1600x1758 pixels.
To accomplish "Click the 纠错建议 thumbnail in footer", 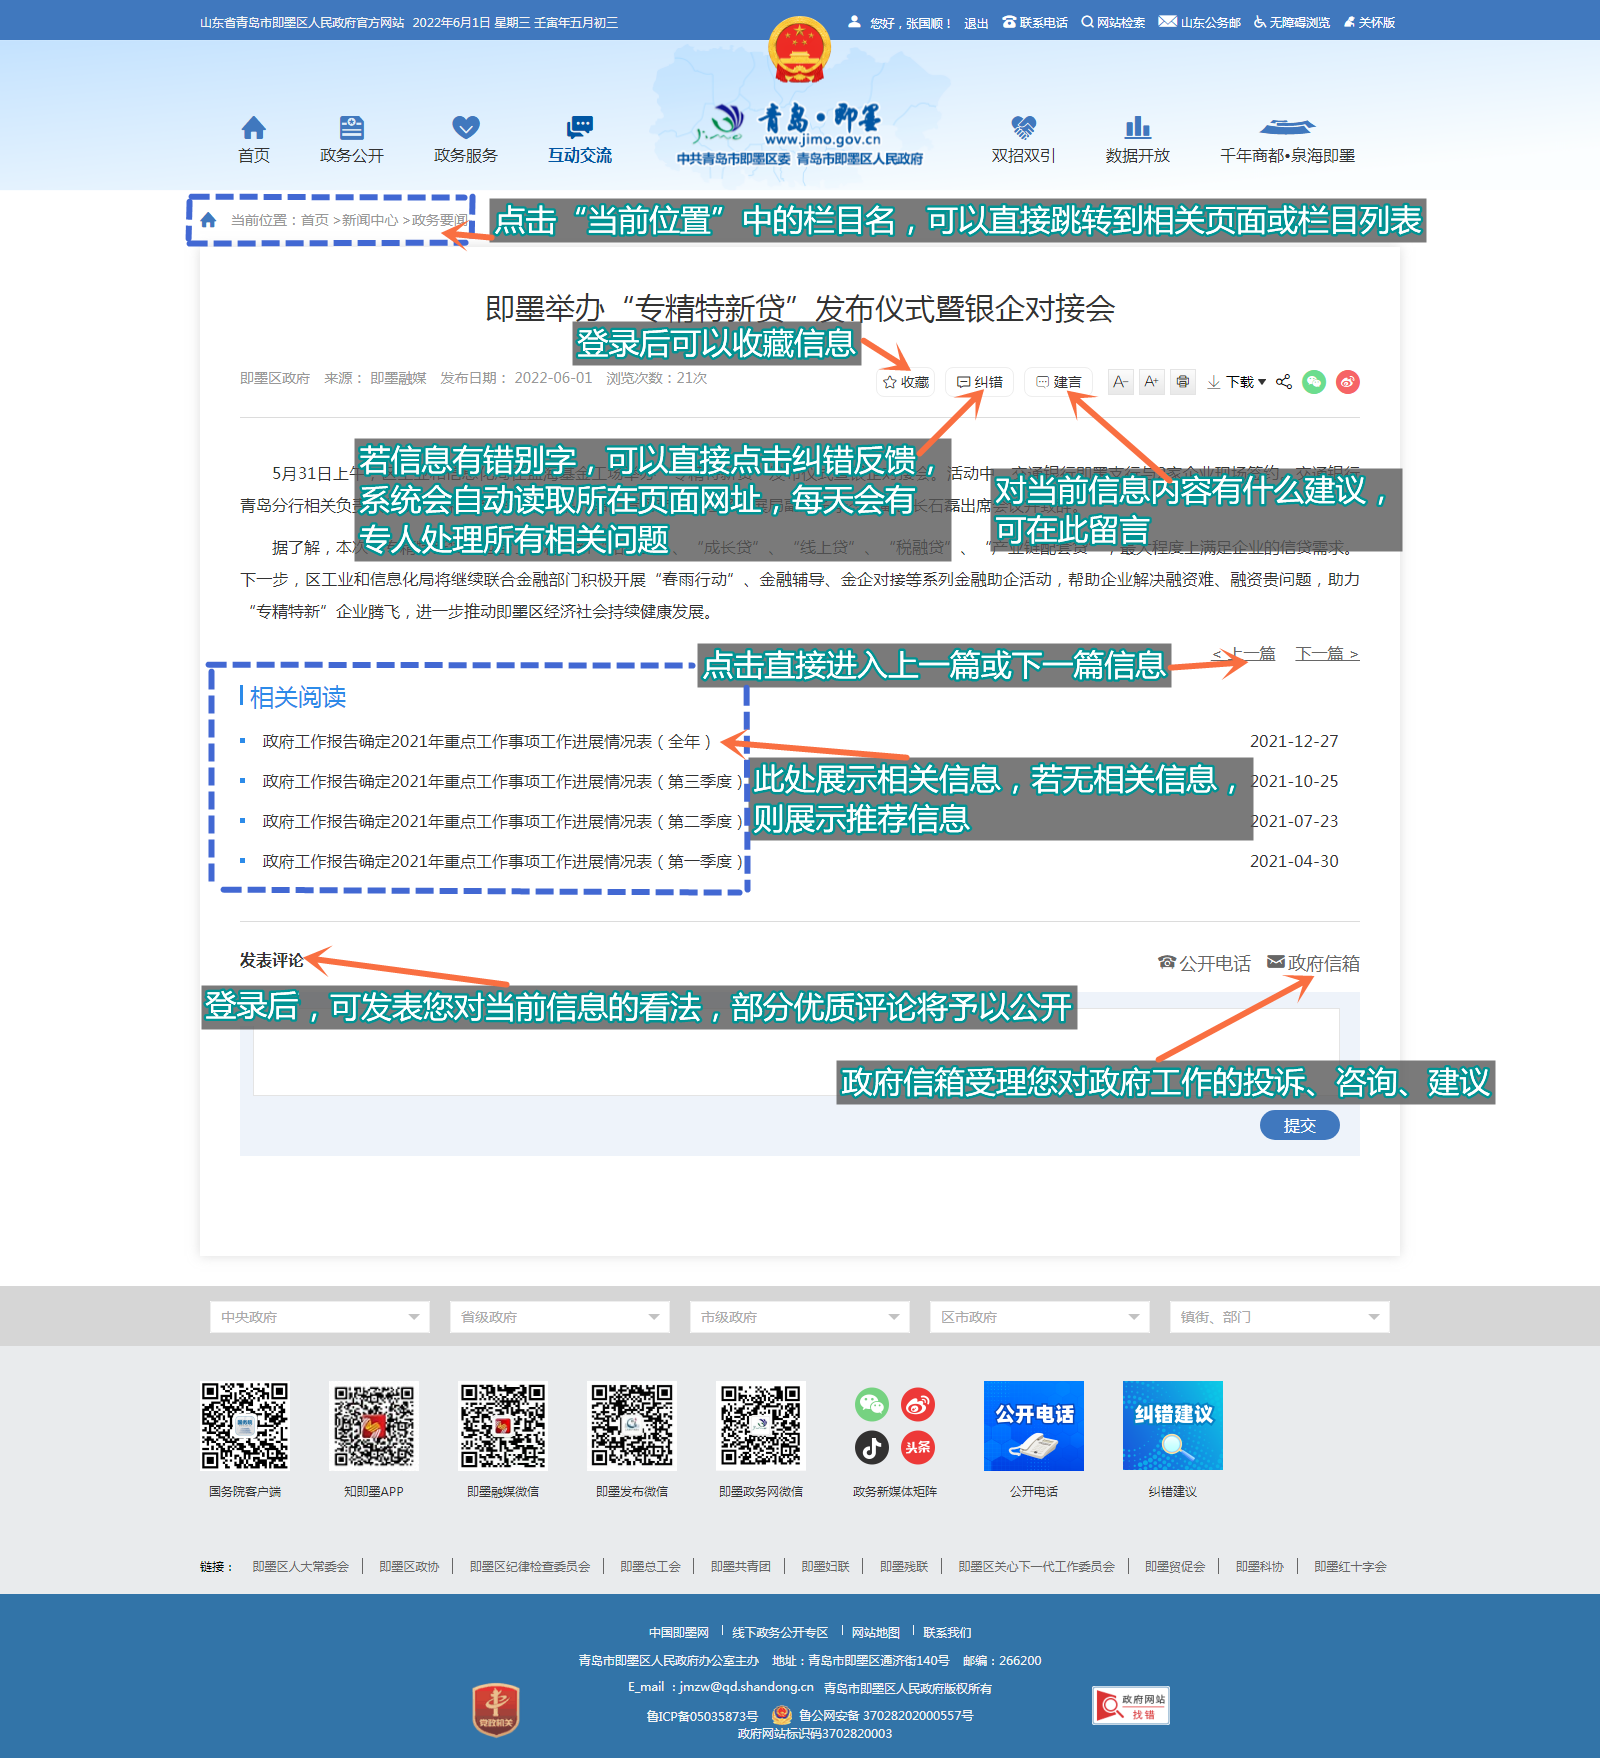I will click(x=1172, y=1426).
